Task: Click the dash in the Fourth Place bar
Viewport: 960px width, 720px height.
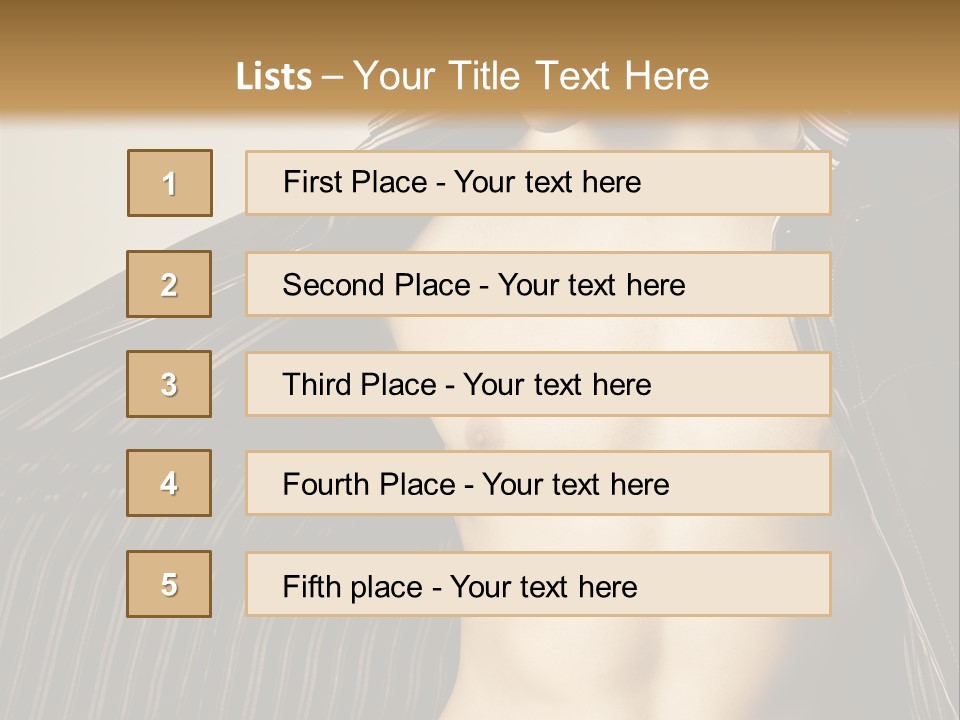Action: 470,487
